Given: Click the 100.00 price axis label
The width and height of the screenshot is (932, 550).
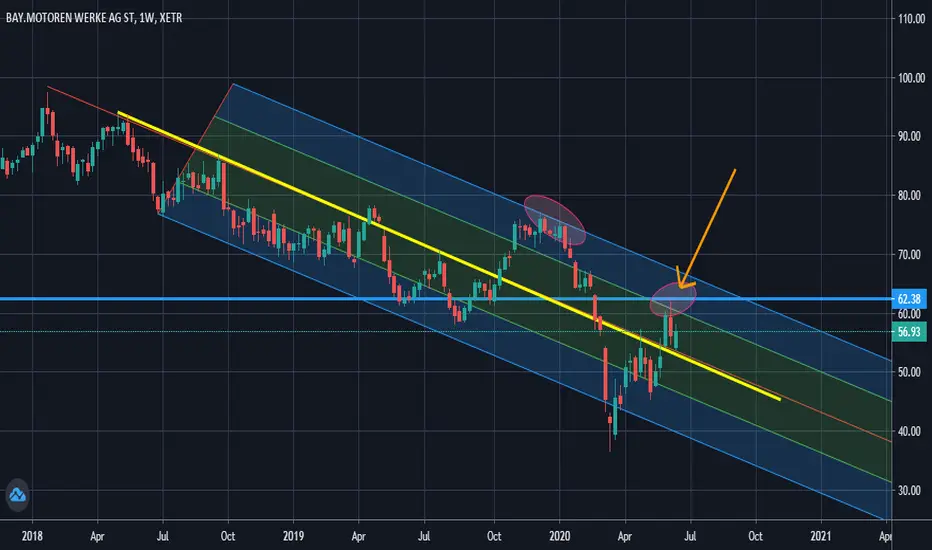Looking at the screenshot, I should pyautogui.click(x=911, y=78).
